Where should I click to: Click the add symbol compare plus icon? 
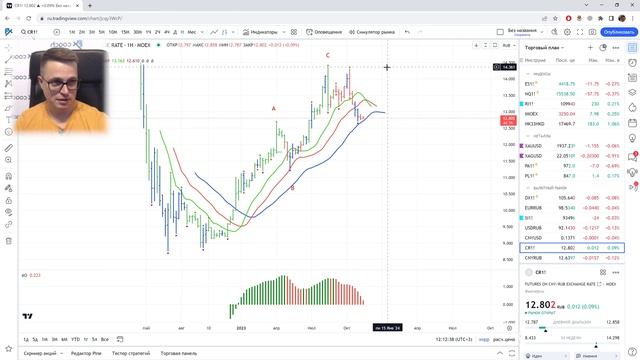(57, 32)
